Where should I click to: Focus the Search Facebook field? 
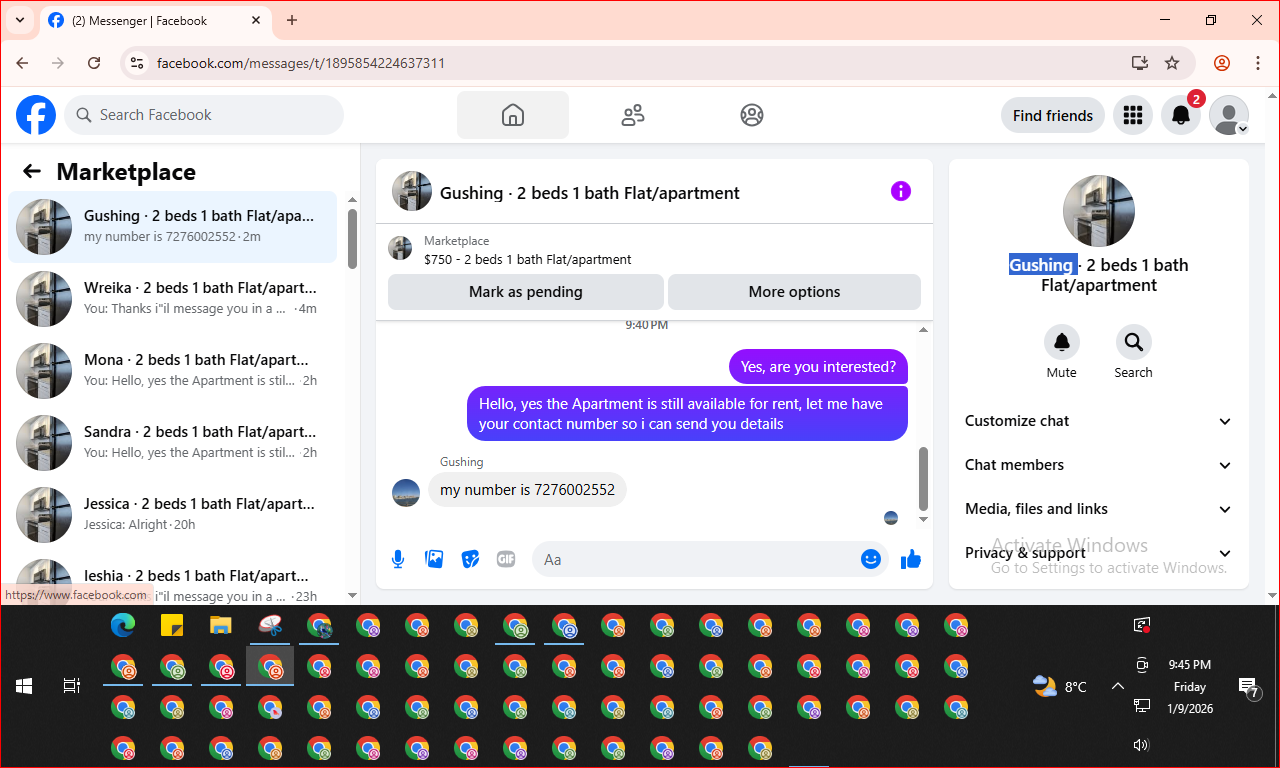(204, 115)
